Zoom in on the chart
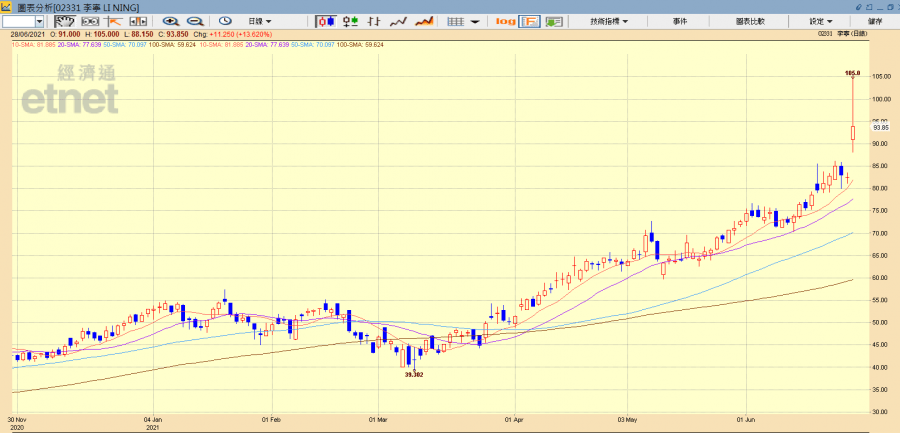 pyautogui.click(x=171, y=21)
